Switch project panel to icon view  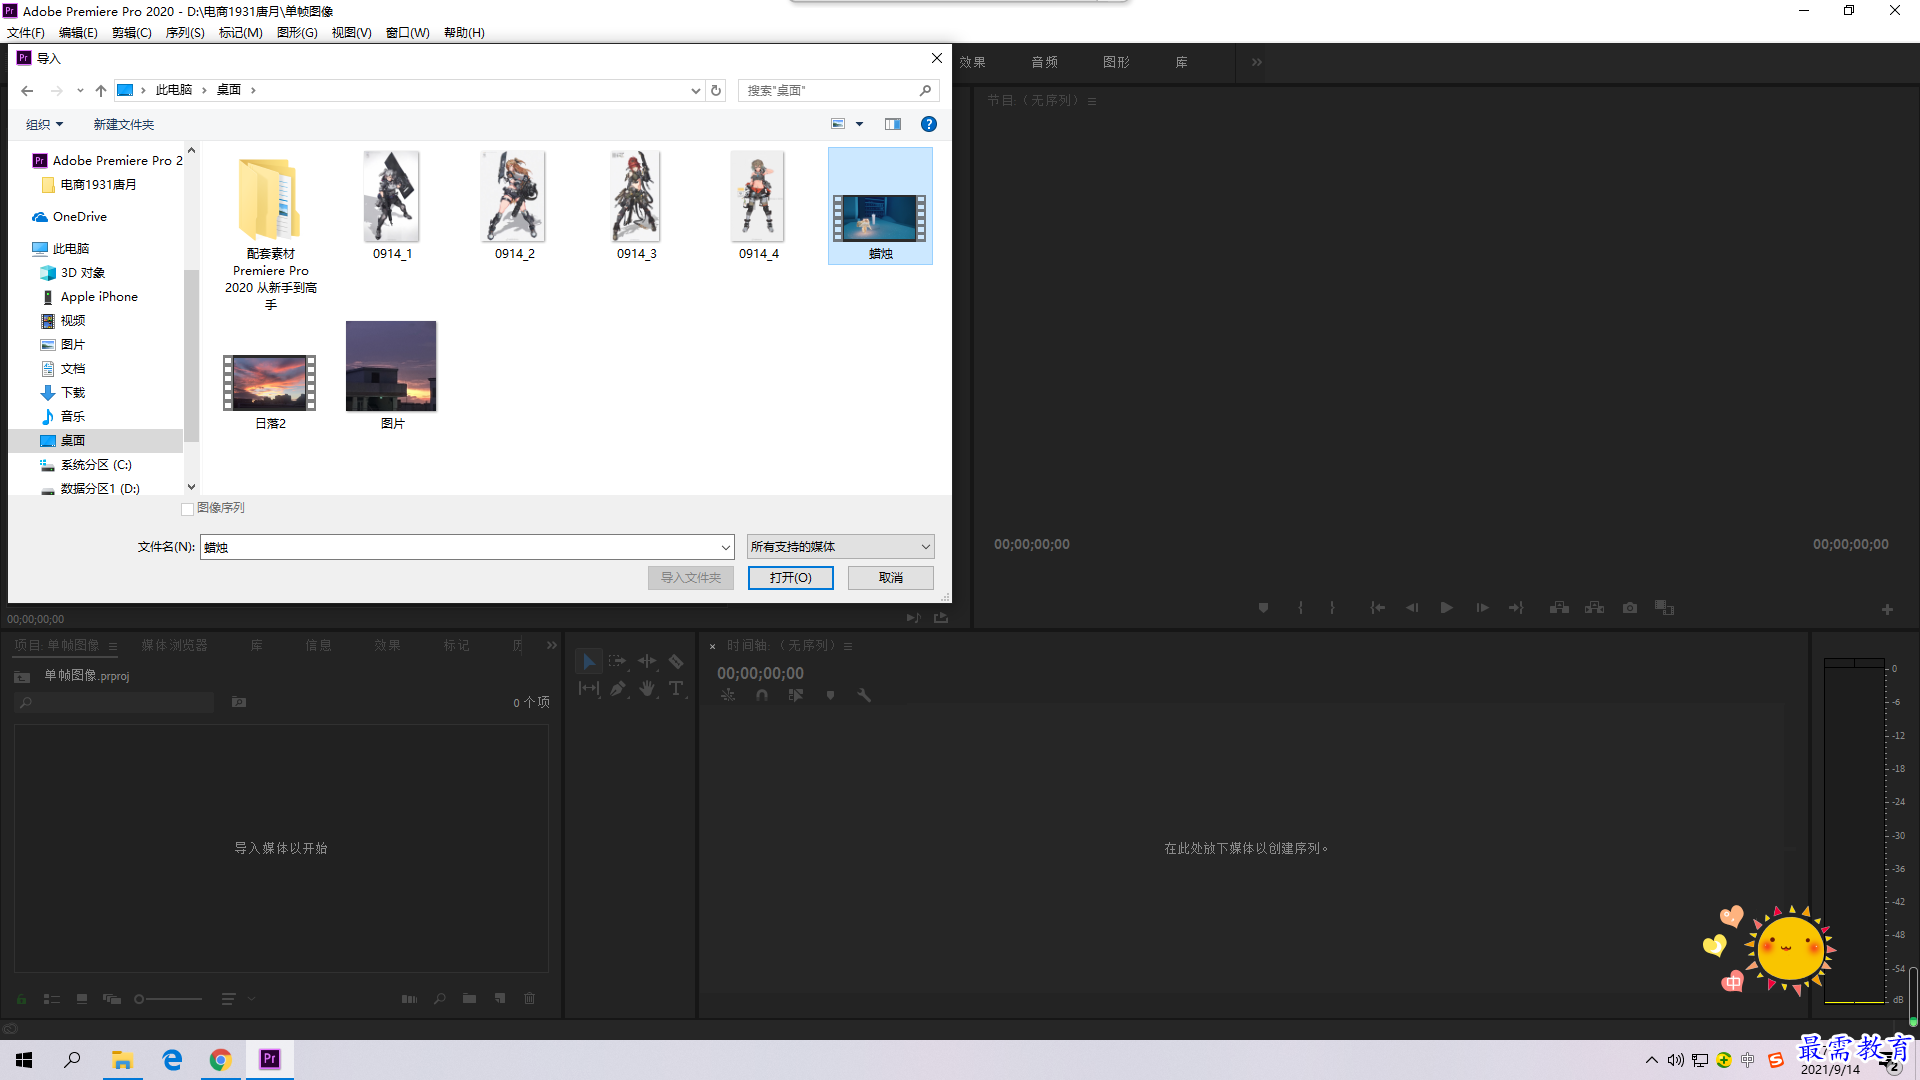tap(82, 999)
